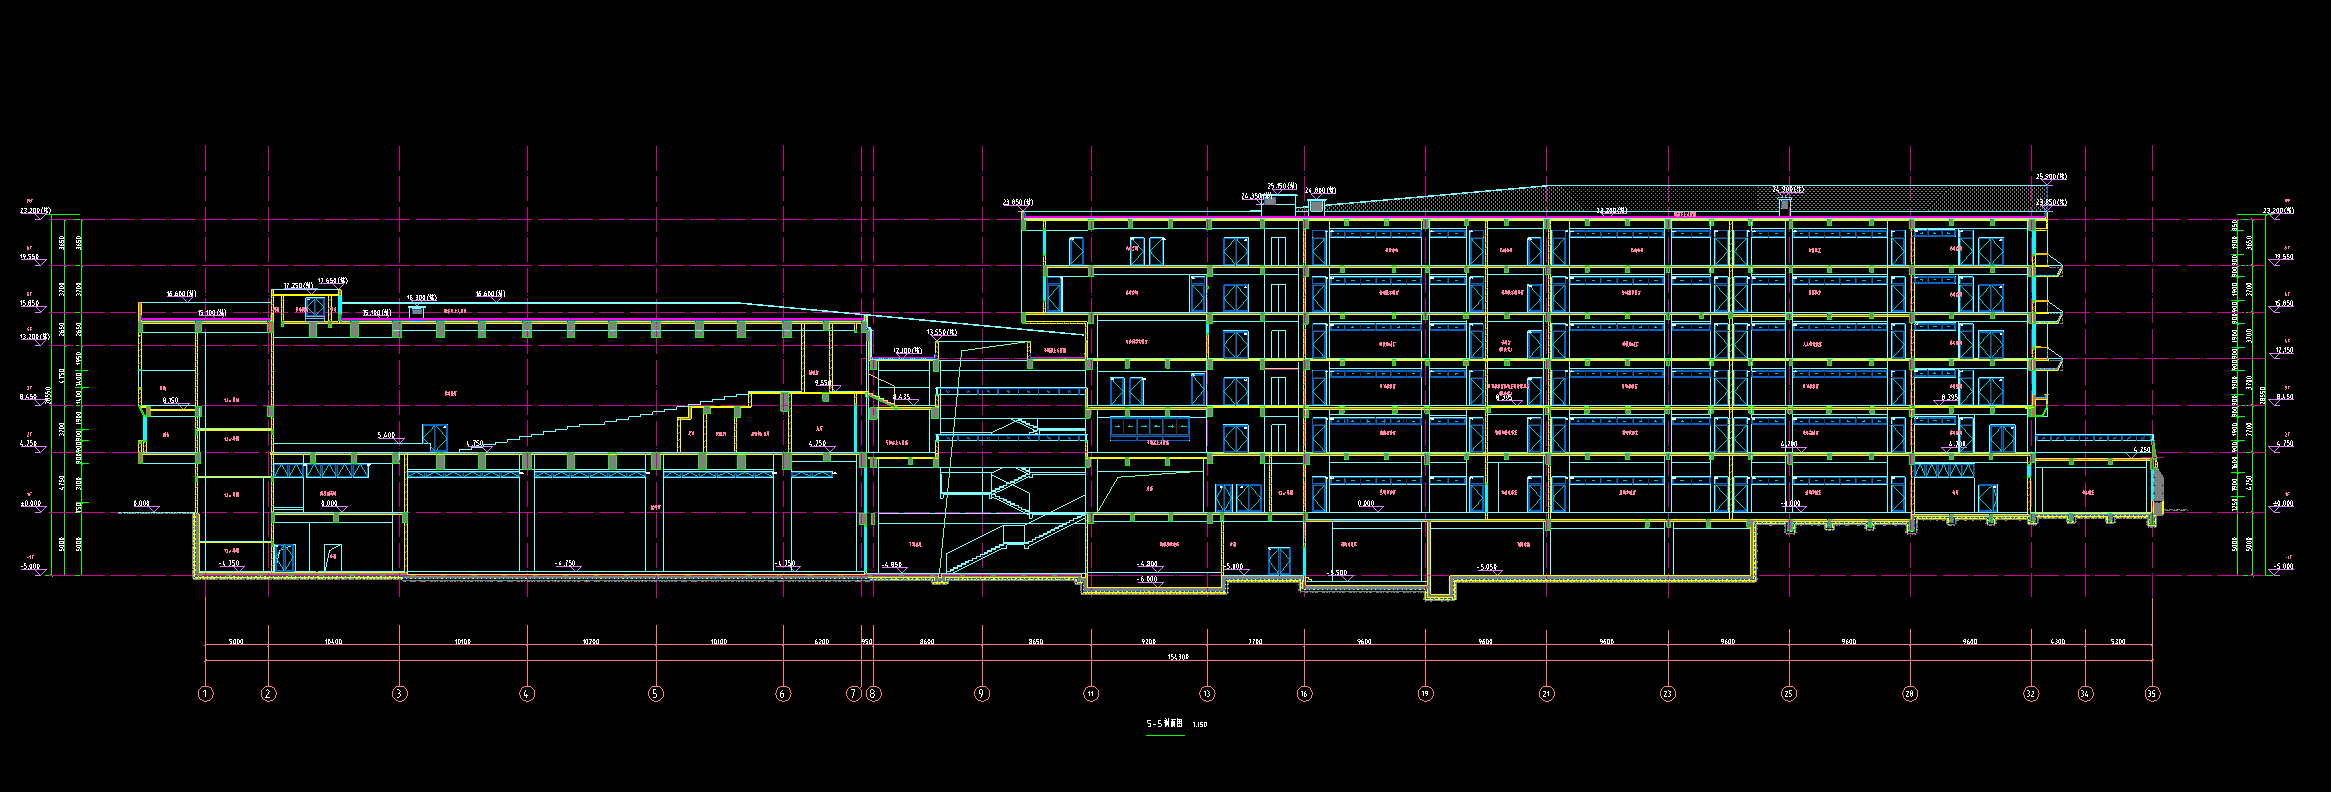
Task: Click grid axis bubble number 35
Action: coord(2152,694)
